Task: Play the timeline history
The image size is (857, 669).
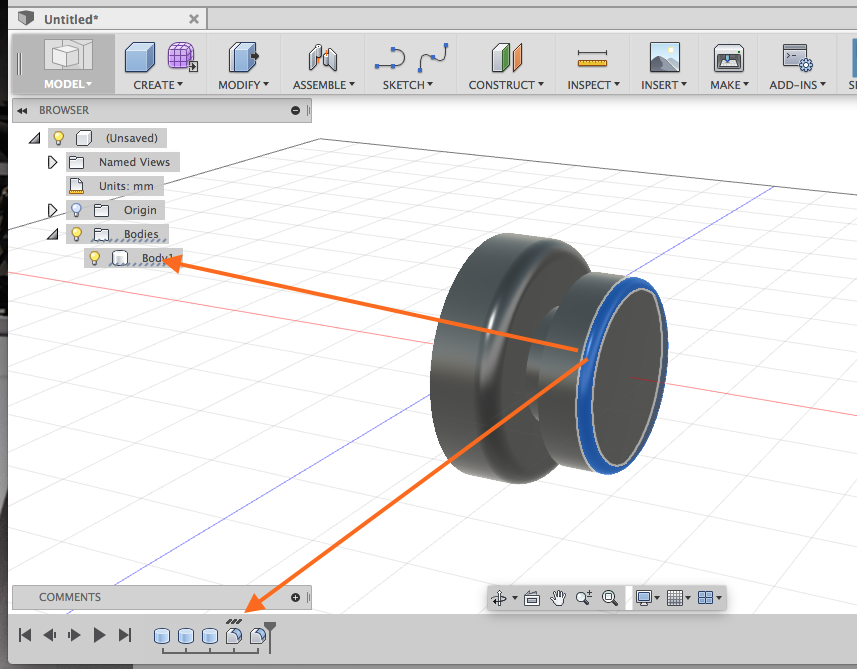Action: point(99,635)
